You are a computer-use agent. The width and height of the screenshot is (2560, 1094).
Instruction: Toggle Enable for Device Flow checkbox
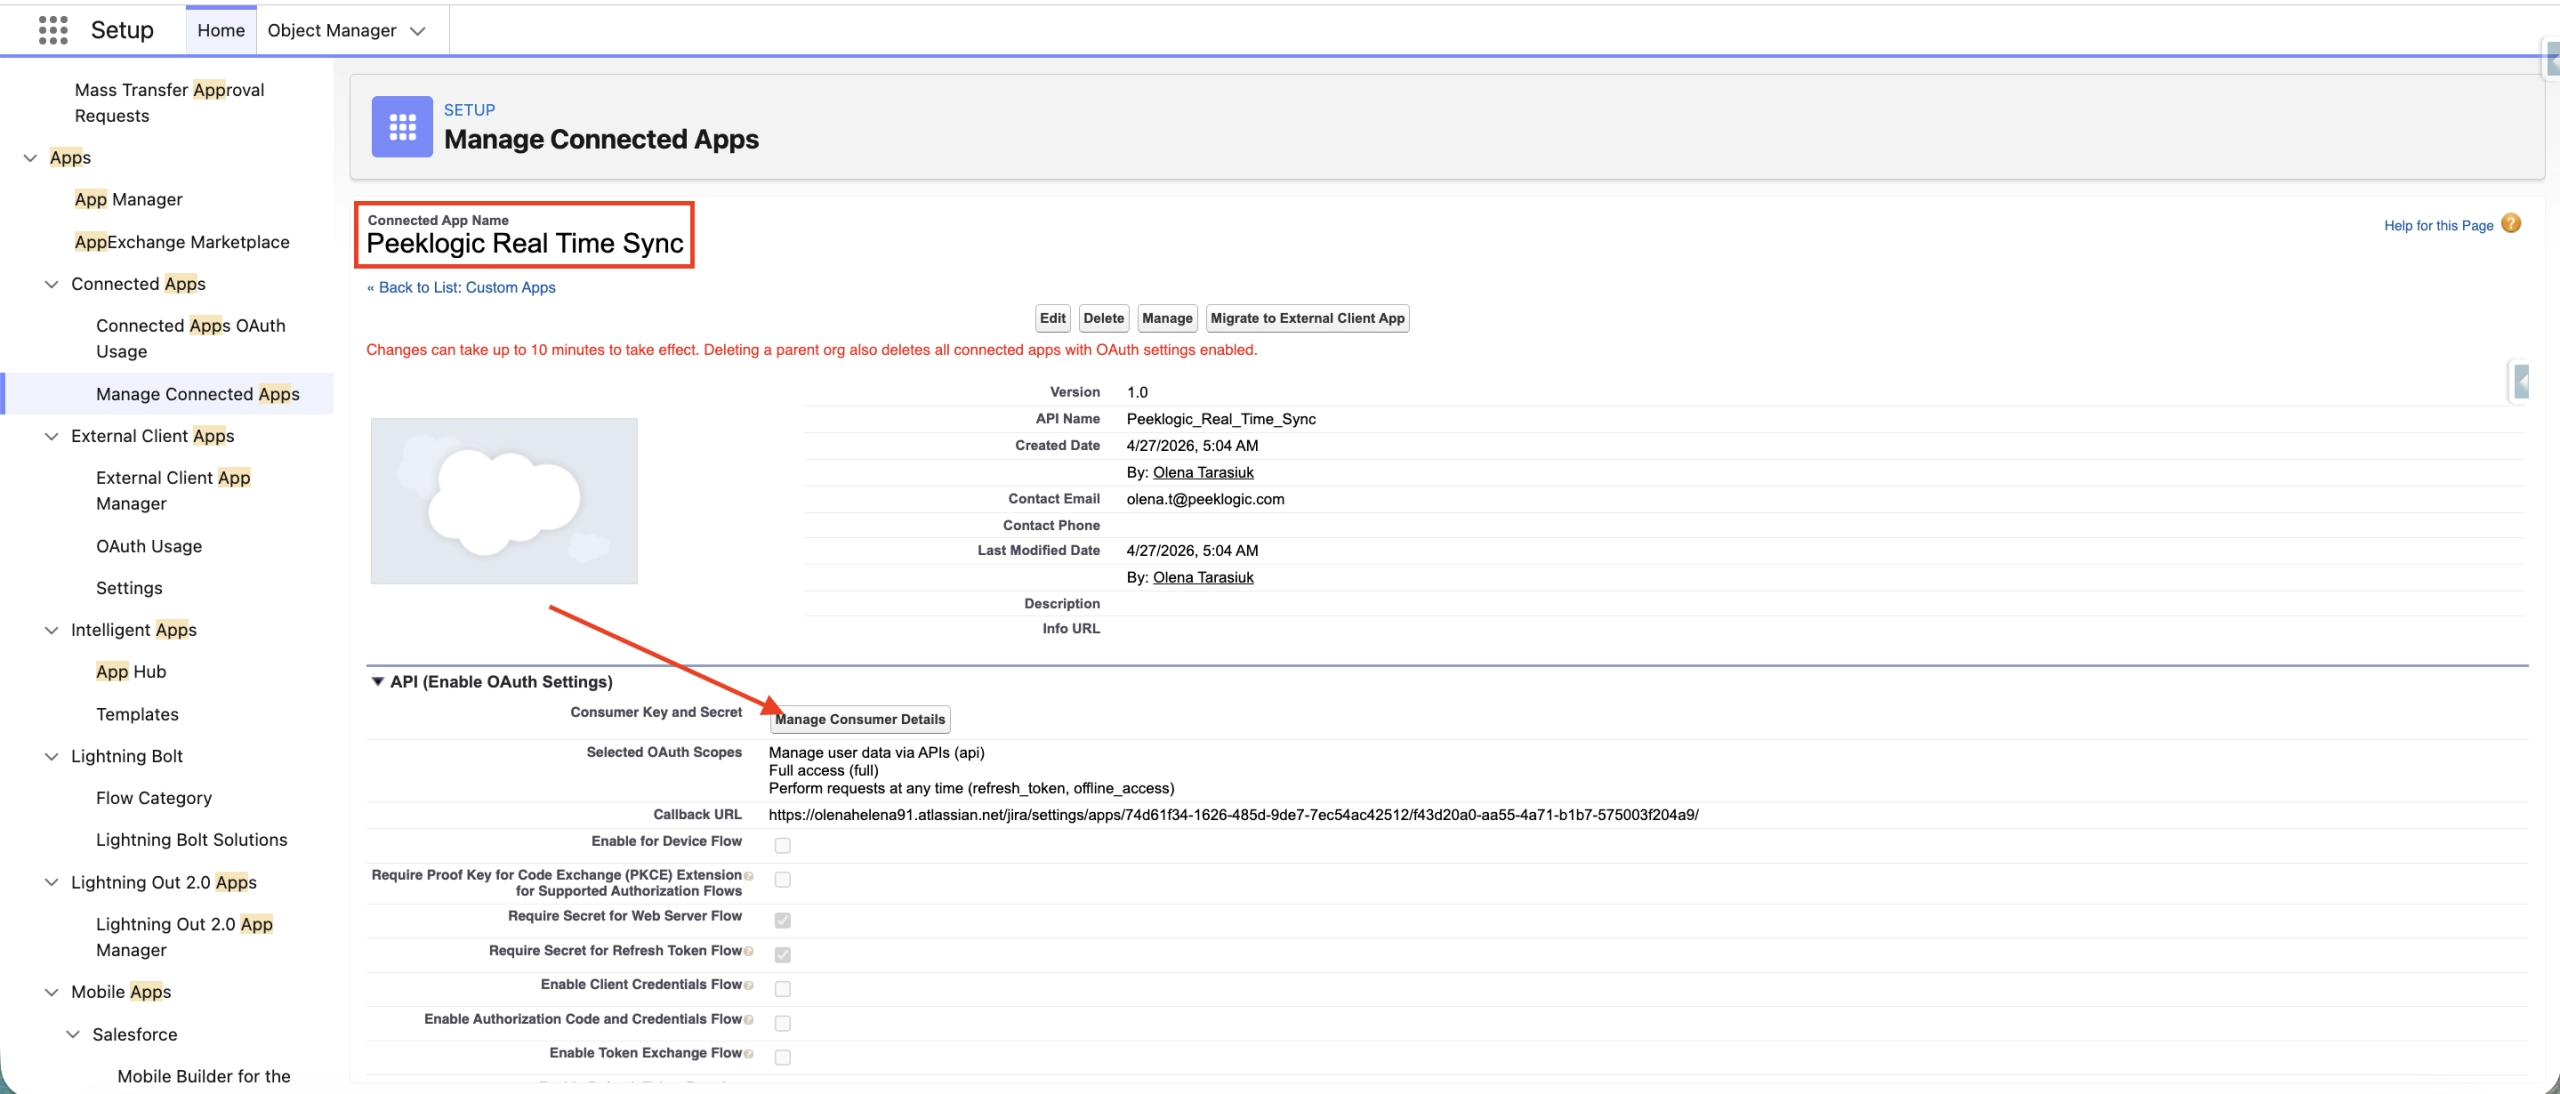pyautogui.click(x=783, y=846)
